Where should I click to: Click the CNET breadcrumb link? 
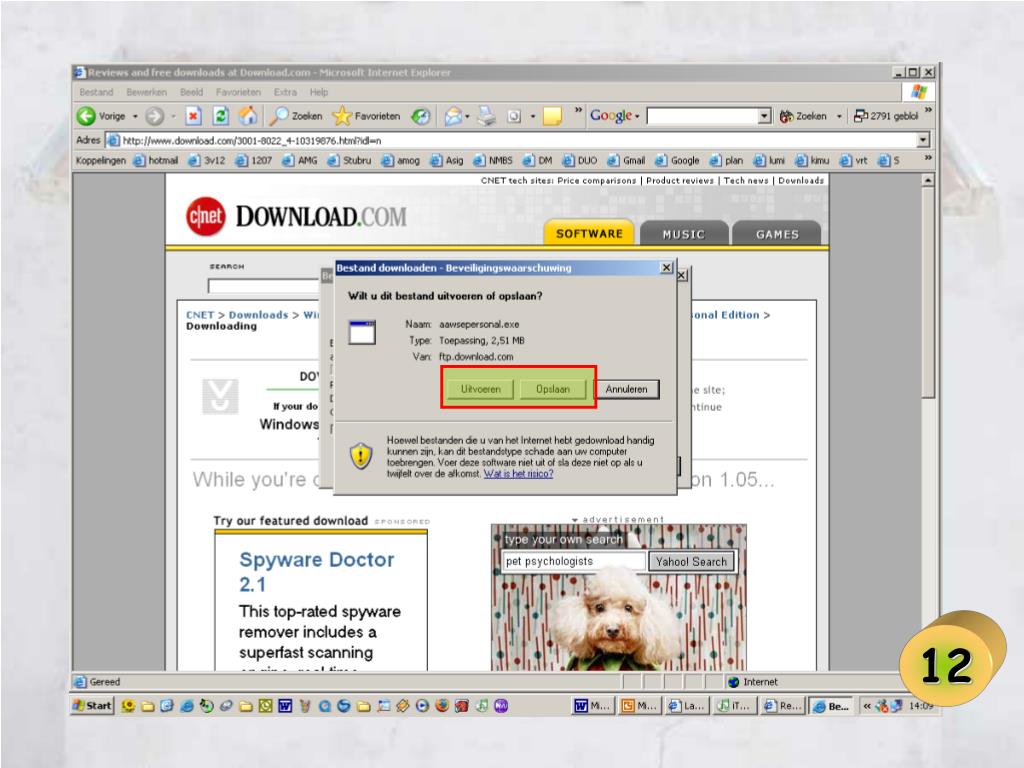coord(200,315)
